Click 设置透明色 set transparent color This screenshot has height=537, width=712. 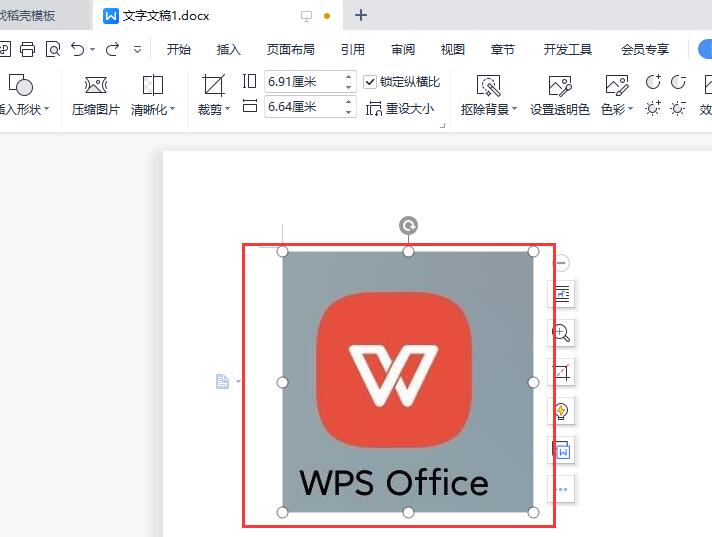(560, 96)
